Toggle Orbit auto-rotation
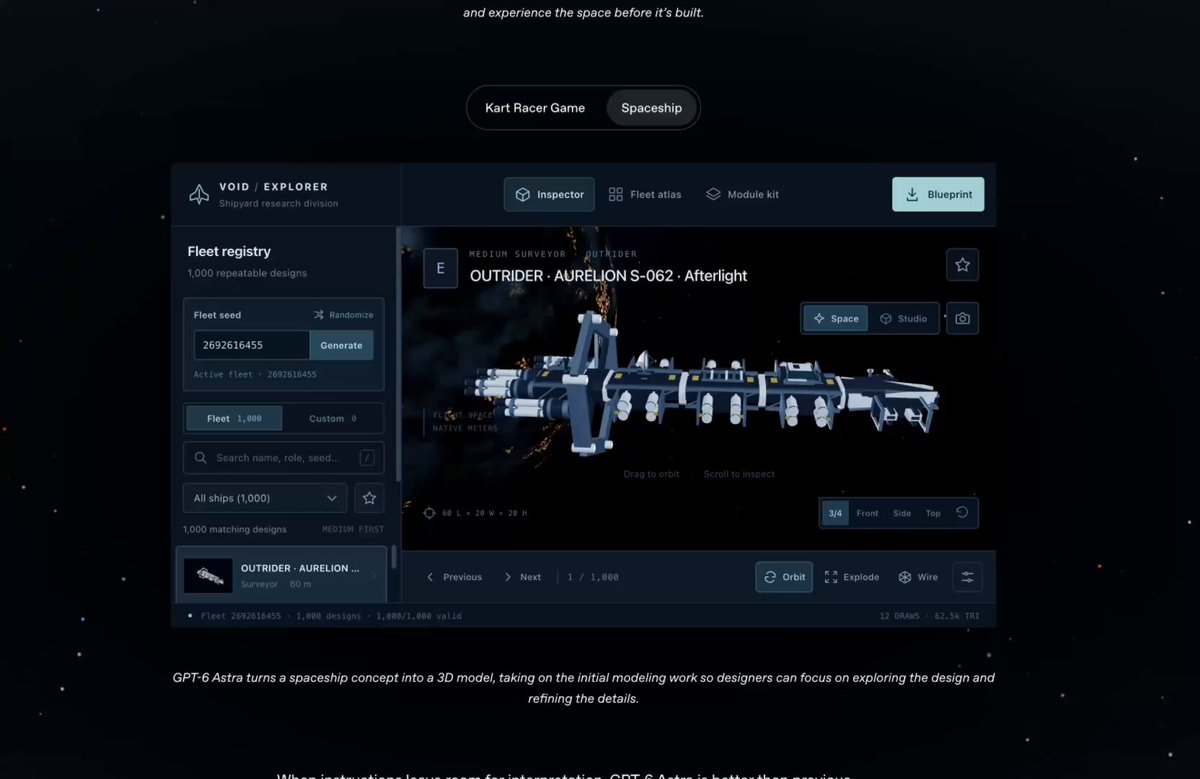Screen dimensions: 1200x779 784,577
